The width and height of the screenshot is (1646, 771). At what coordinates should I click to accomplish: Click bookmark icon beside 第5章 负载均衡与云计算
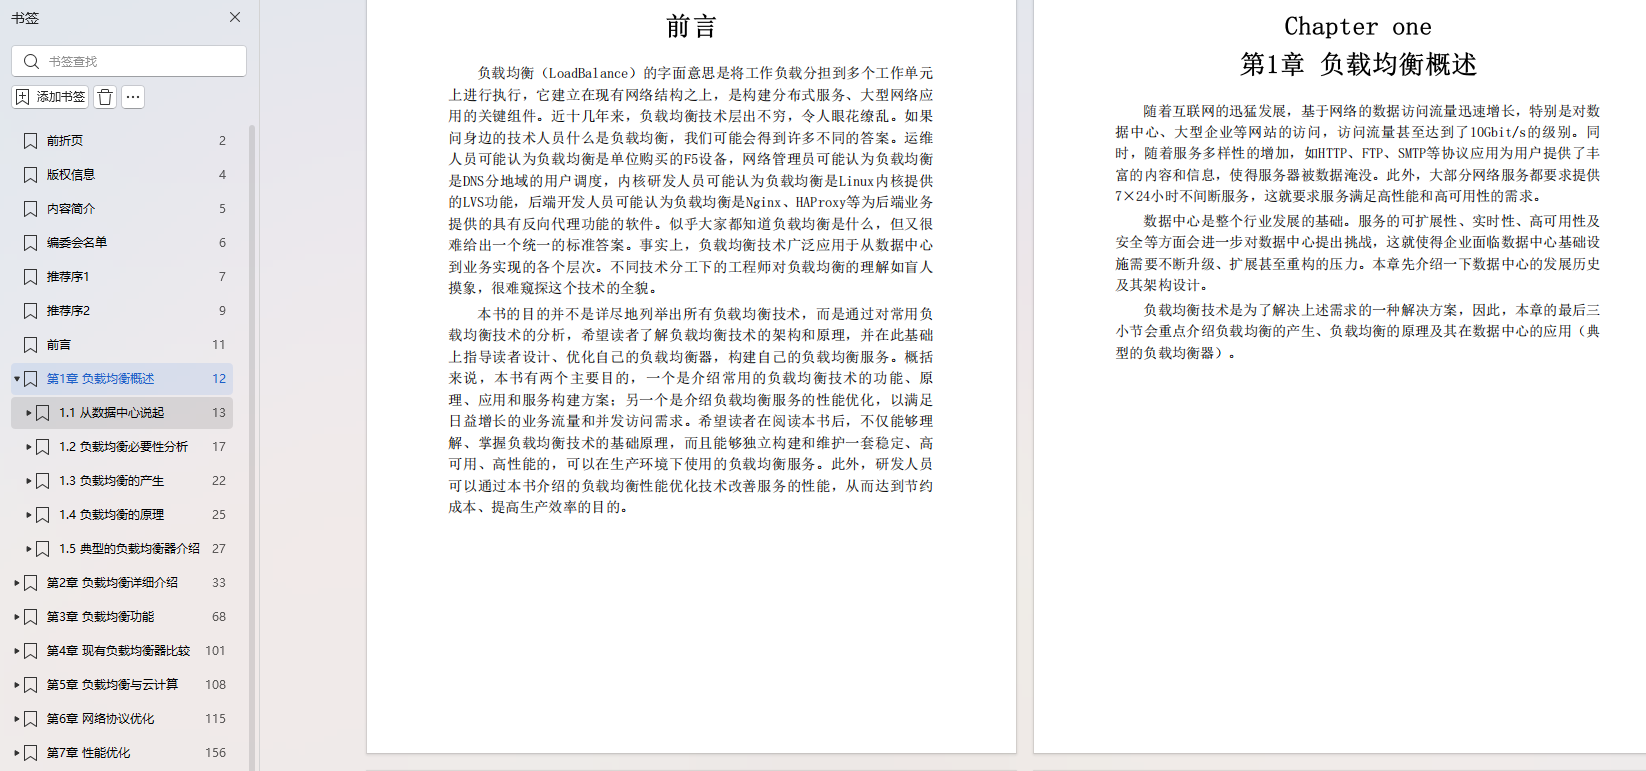[31, 685]
